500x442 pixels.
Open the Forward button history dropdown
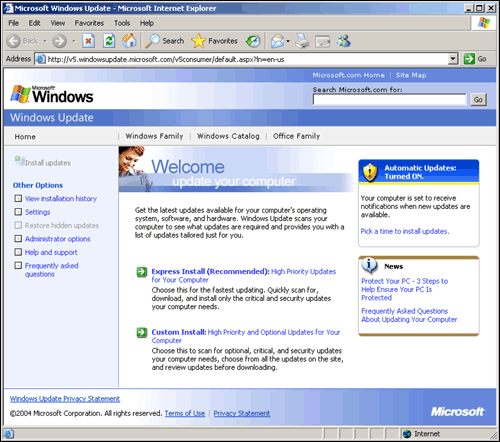[74, 41]
